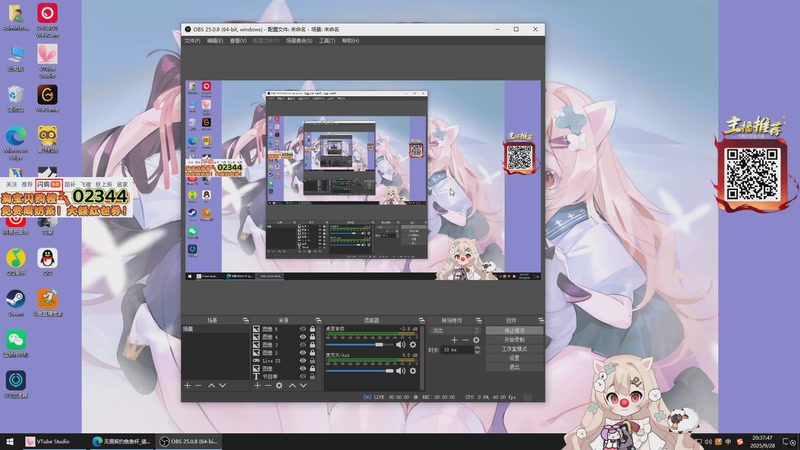Remove the selected scene with the minus icon
Image resolution: width=800 pixels, height=450 pixels.
click(x=198, y=386)
